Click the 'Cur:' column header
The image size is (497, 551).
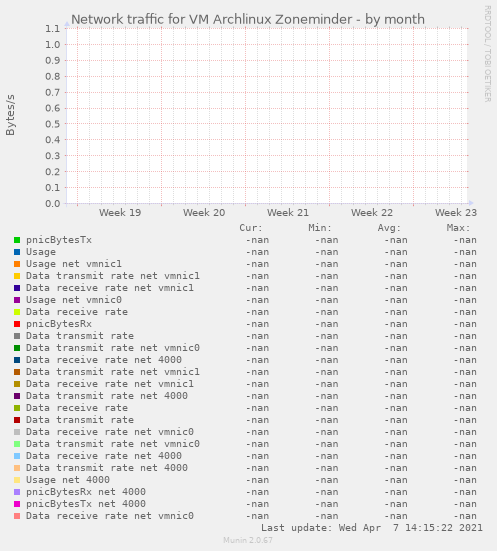[x=251, y=228]
